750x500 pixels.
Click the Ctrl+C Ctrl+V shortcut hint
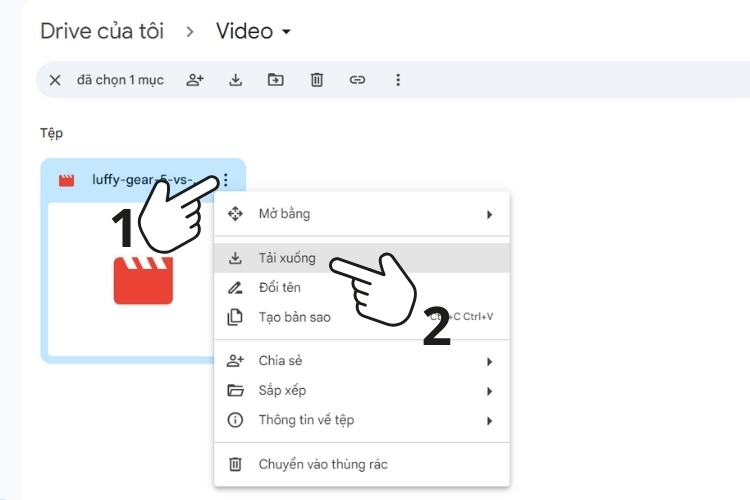462,317
